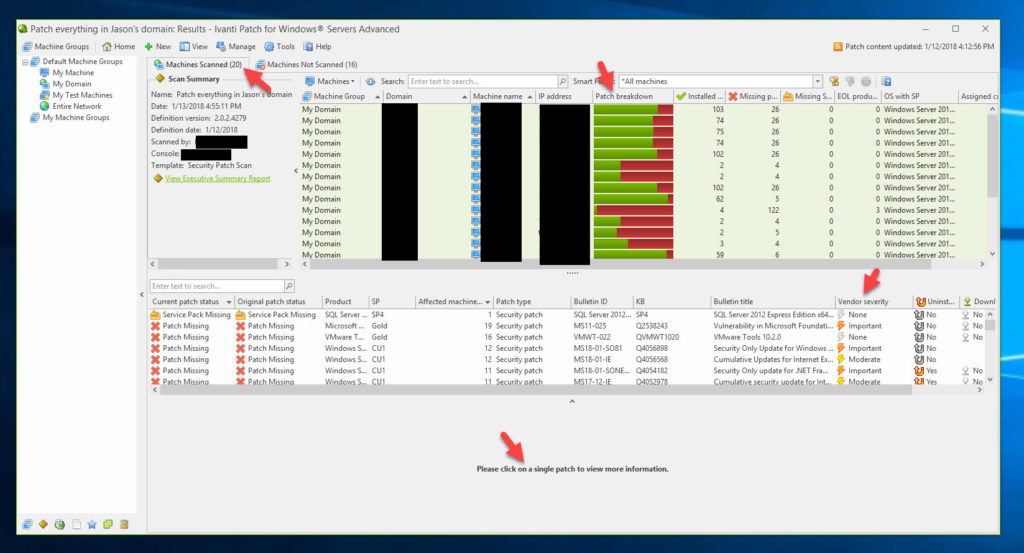
Task: Click the RSS patch content updated icon
Action: click(838, 47)
